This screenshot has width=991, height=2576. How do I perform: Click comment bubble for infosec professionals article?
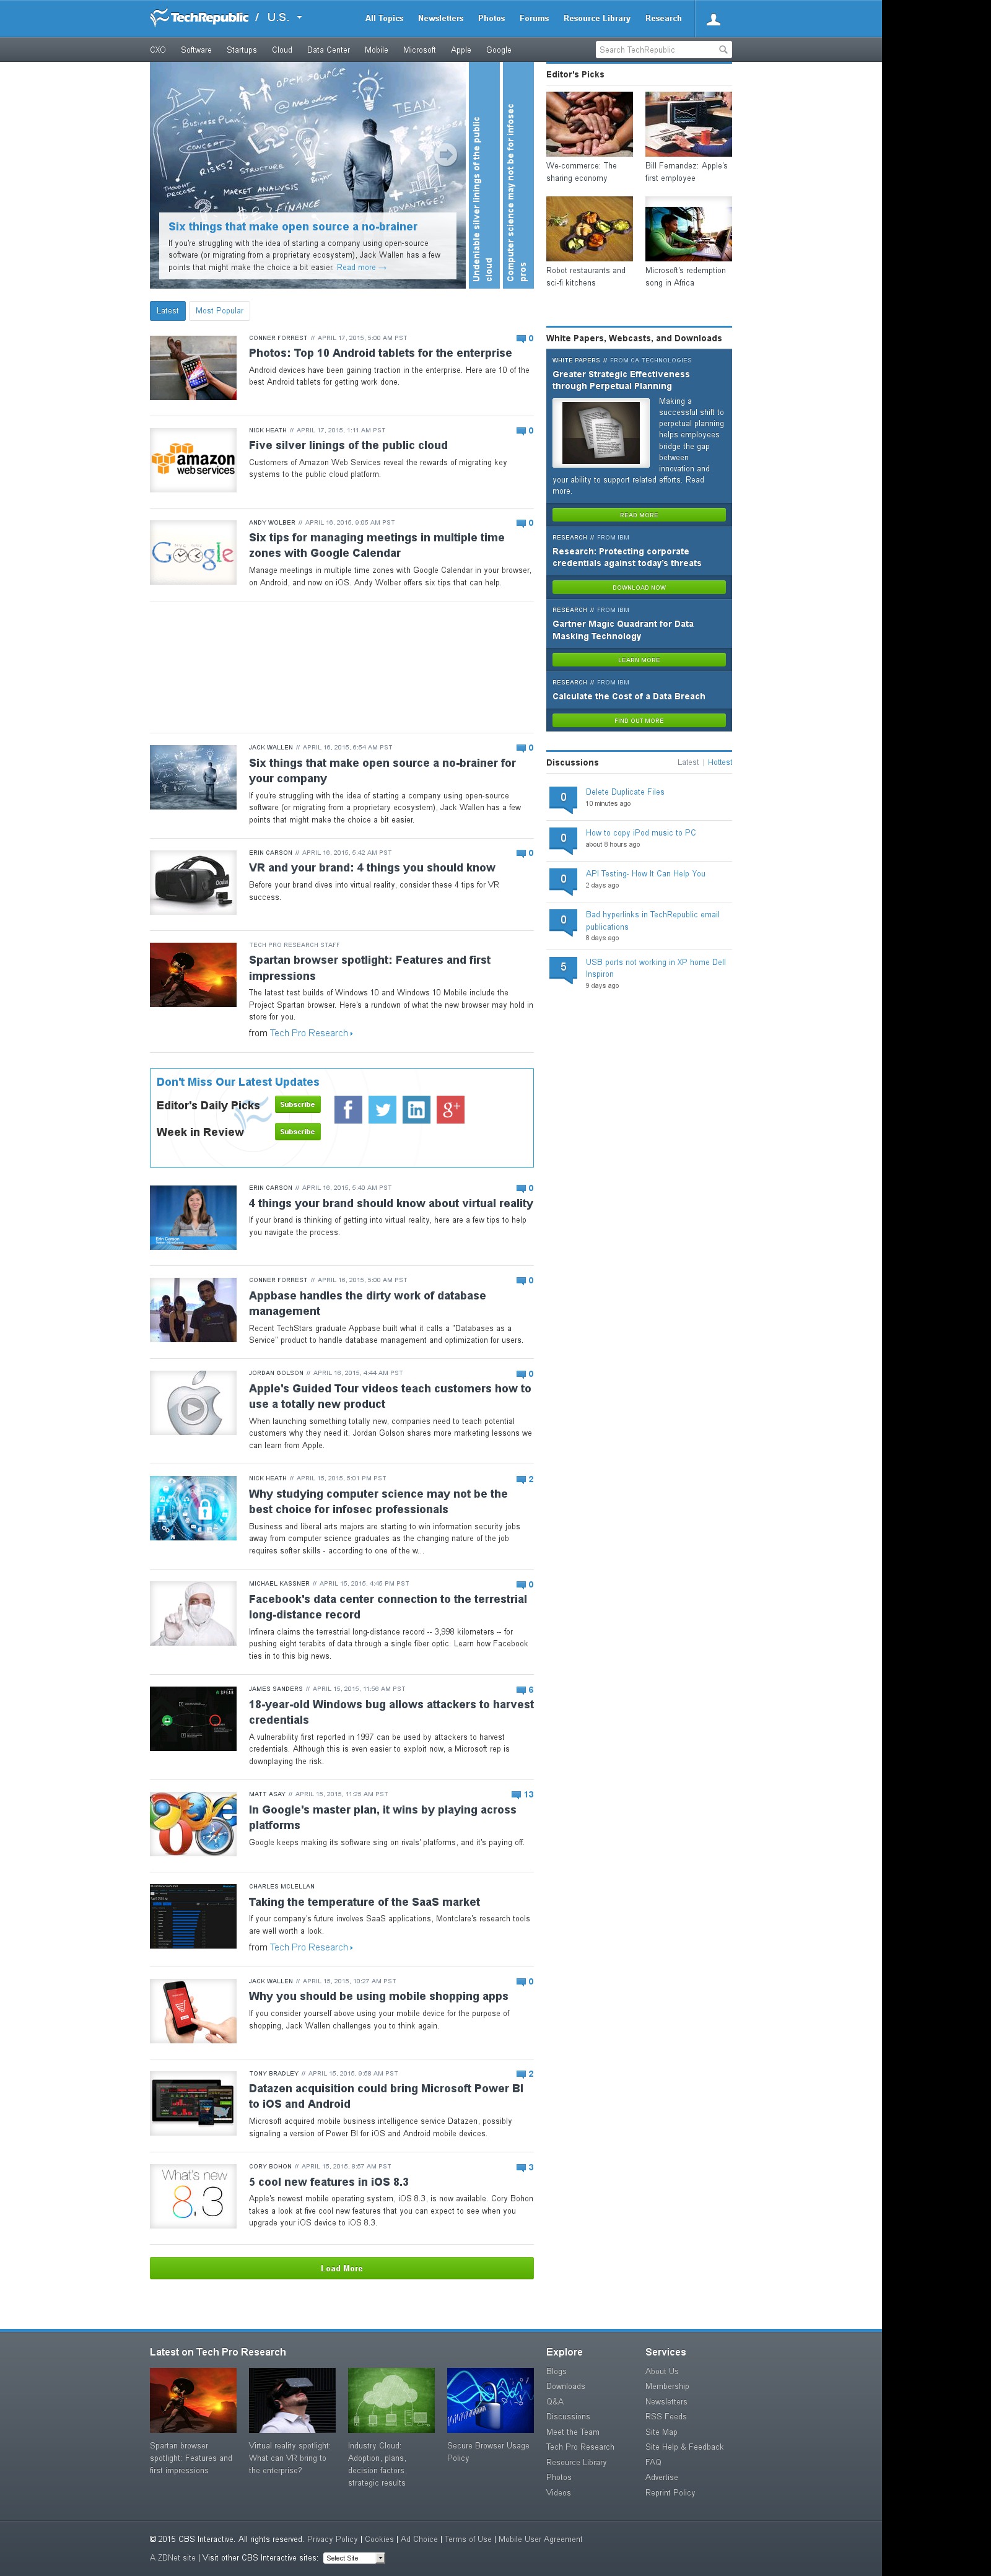click(x=525, y=1479)
